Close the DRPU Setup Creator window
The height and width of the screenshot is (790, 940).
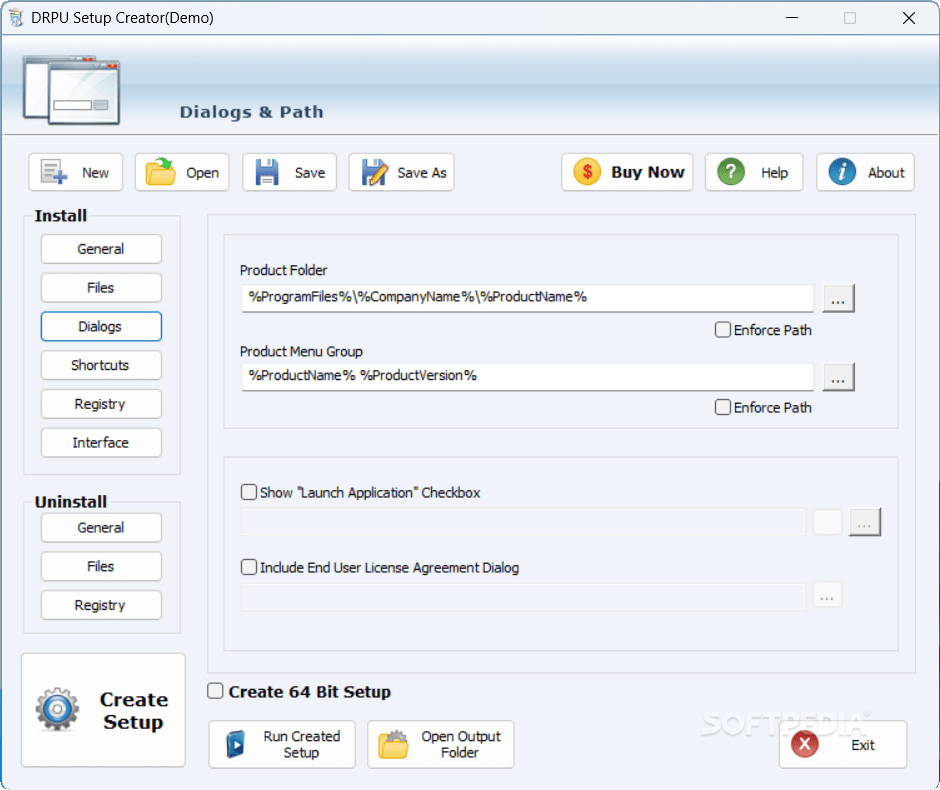pyautogui.click(x=909, y=18)
